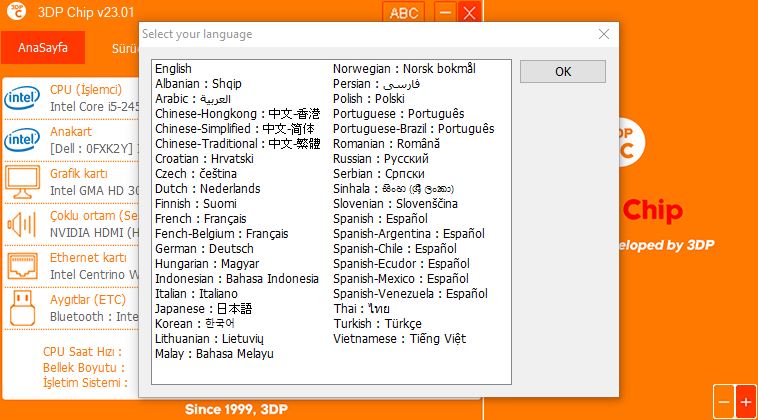758x420 pixels.
Task: Select Portuguese : Português entry
Action: coord(398,114)
